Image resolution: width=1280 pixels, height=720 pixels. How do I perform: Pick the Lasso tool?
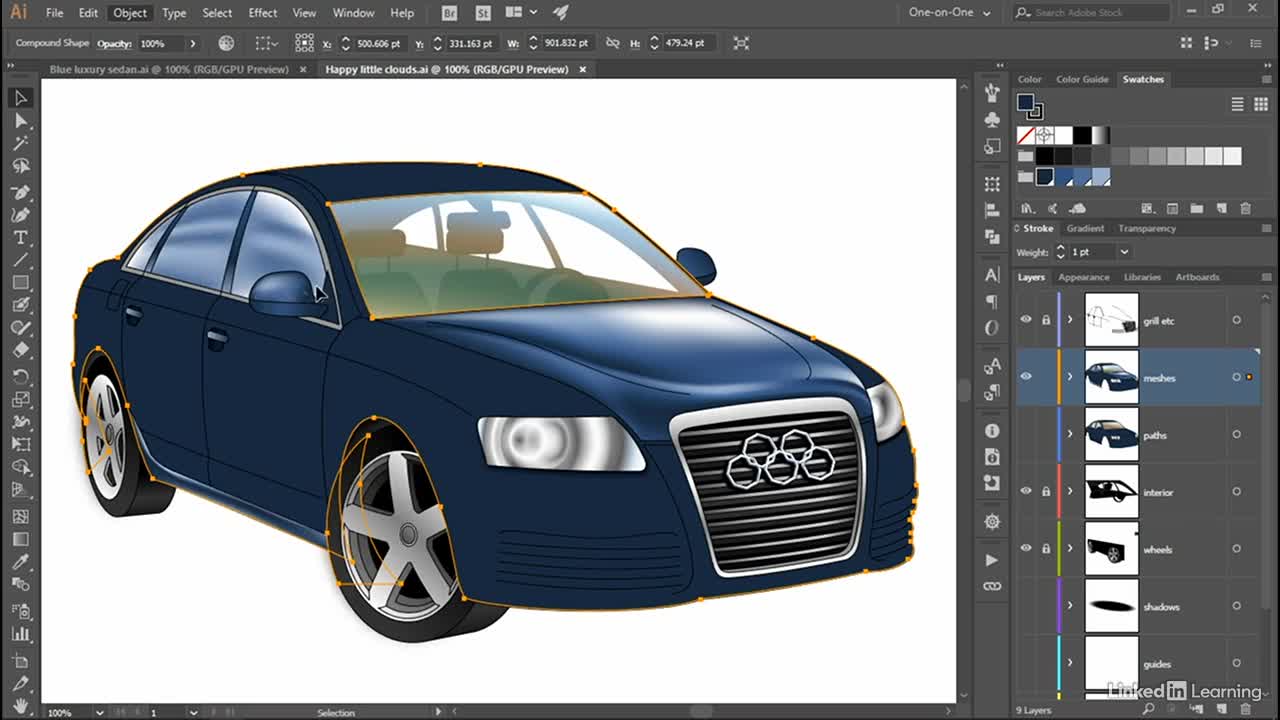tap(20, 167)
